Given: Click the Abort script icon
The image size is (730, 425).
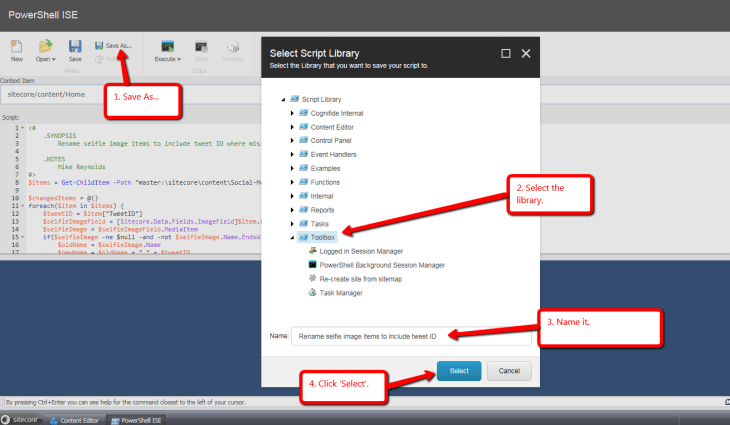Looking at the screenshot, I should 201,47.
